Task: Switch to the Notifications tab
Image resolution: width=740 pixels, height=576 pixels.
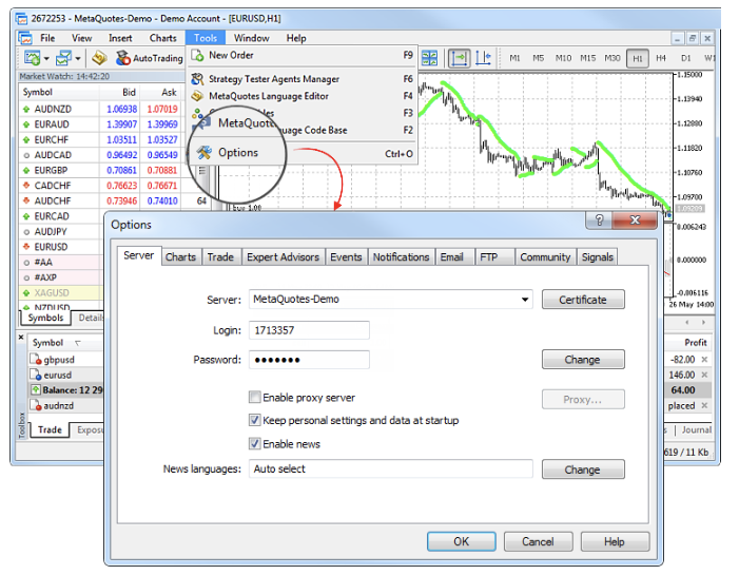Action: pyautogui.click(x=401, y=257)
